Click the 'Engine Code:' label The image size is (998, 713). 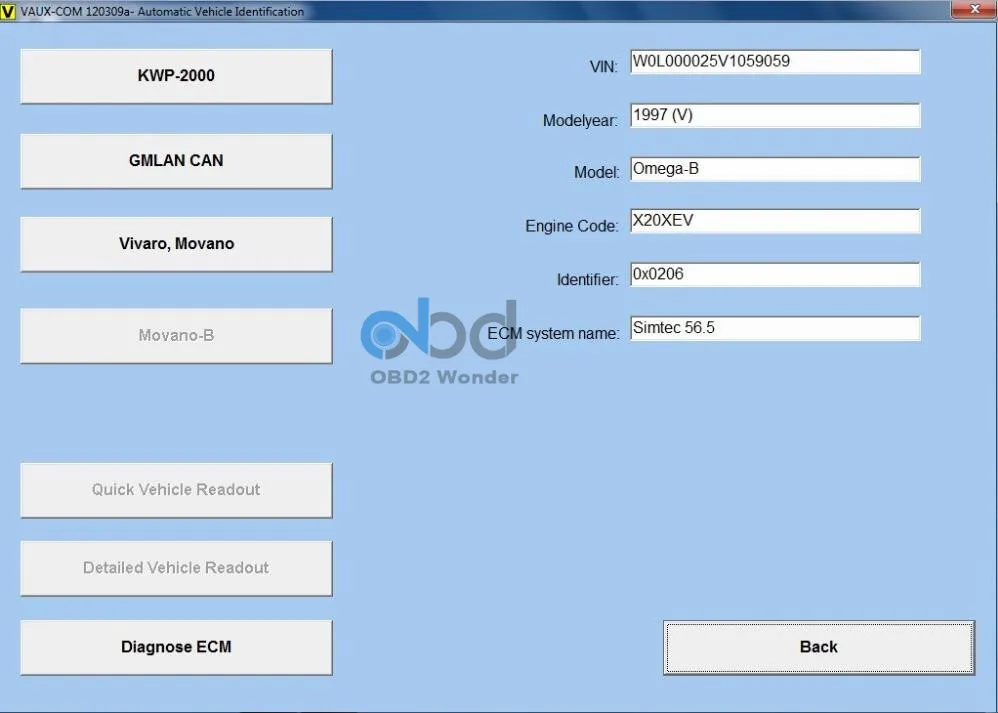[x=572, y=226]
